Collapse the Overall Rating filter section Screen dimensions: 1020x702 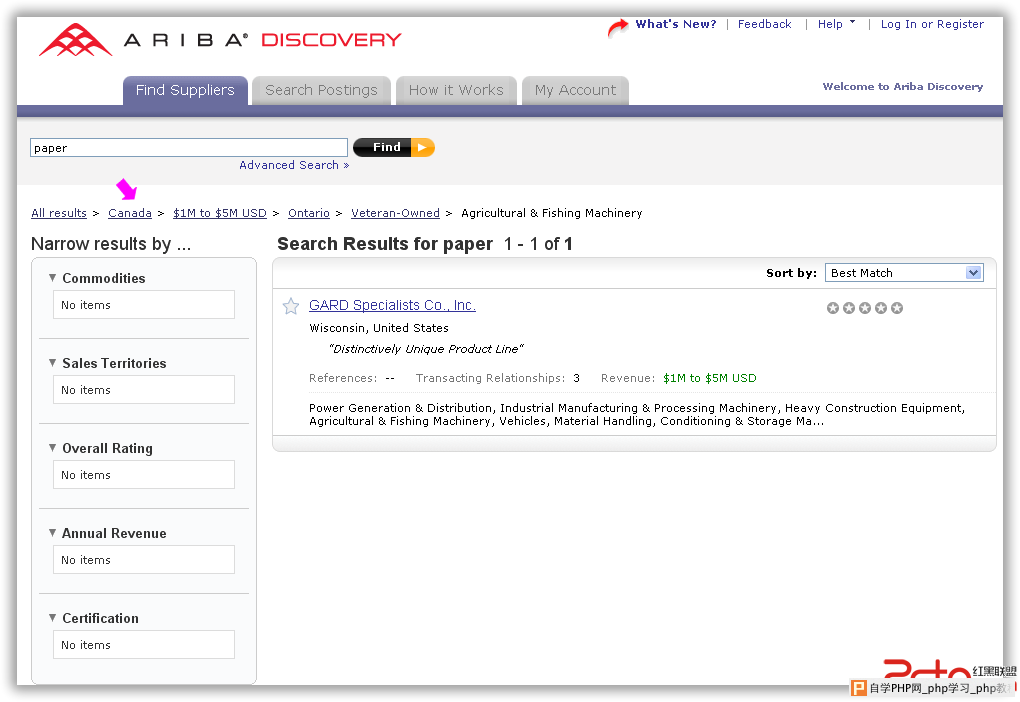53,448
